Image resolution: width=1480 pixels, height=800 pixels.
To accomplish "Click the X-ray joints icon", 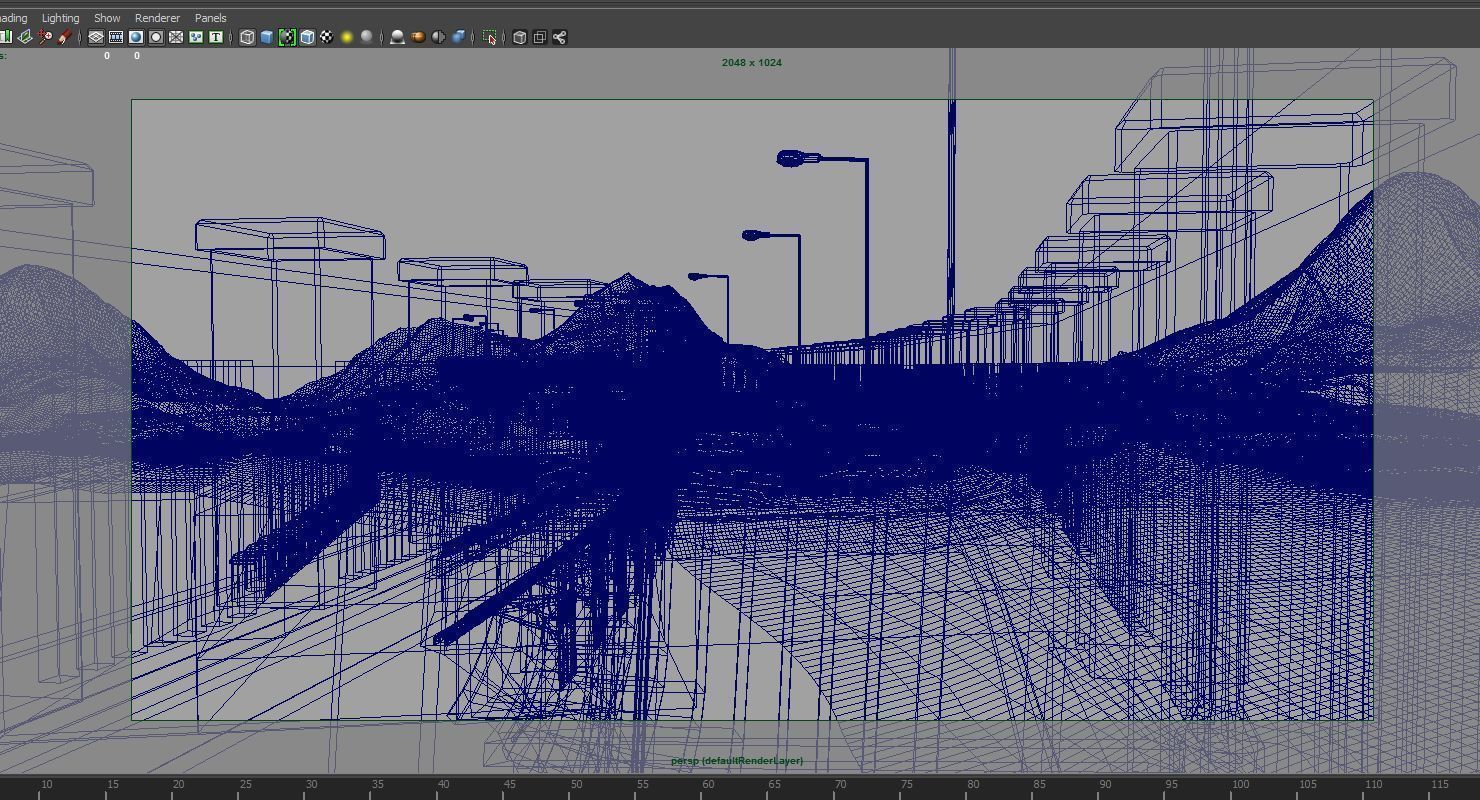I will tap(560, 37).
